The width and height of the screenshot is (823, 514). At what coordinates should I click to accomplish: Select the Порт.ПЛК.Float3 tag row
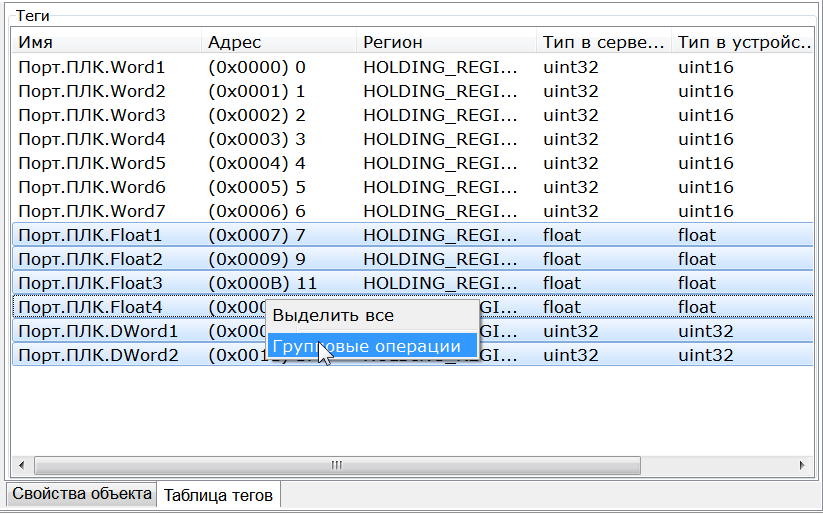coord(90,283)
